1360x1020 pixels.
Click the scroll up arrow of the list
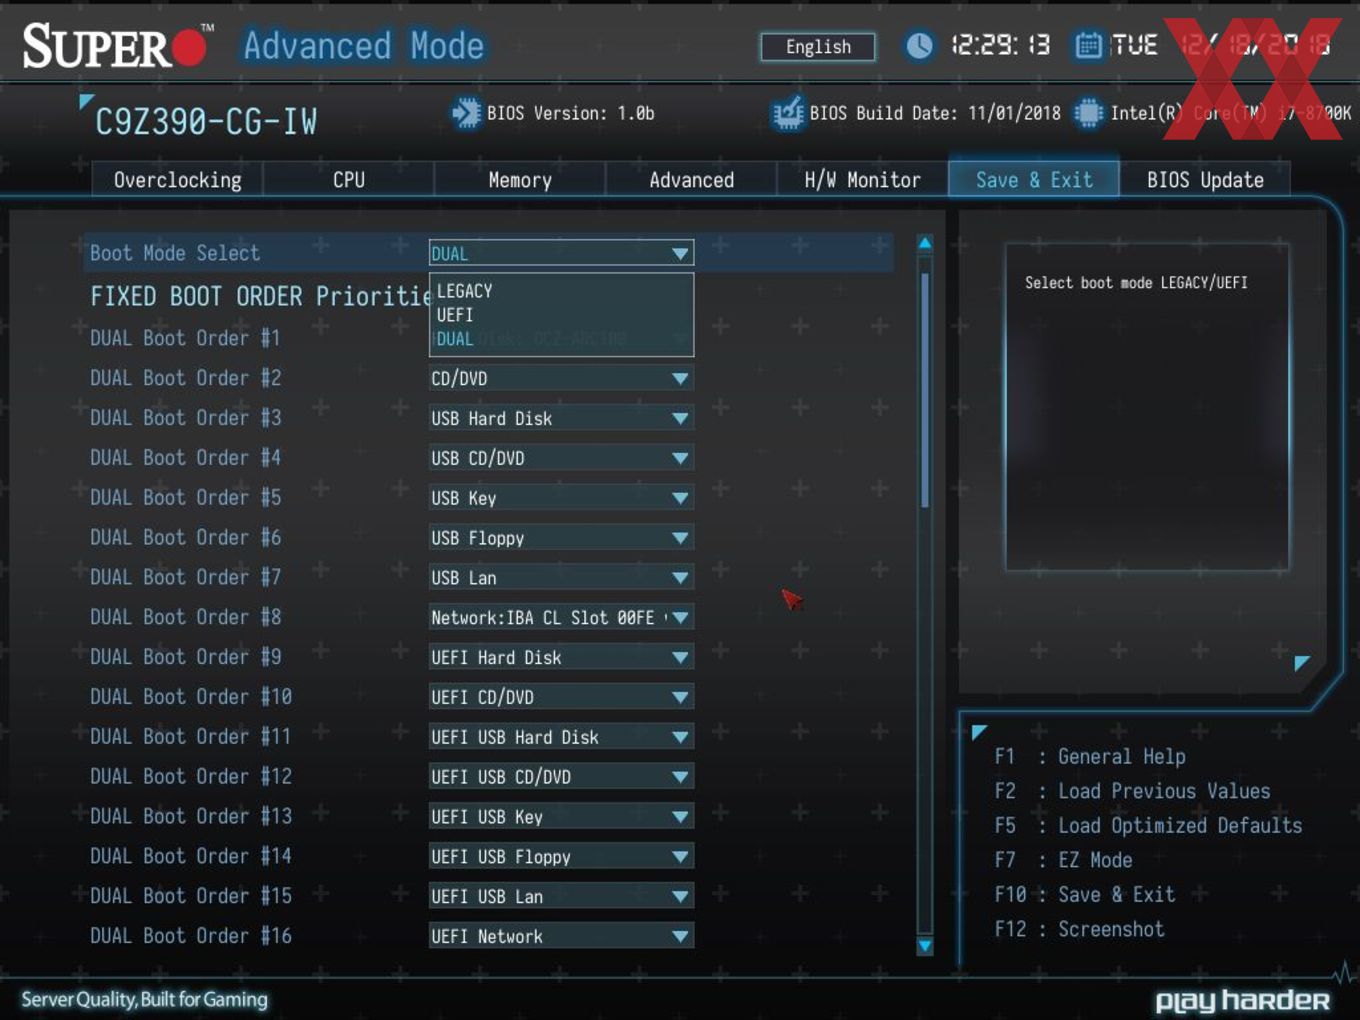925,243
